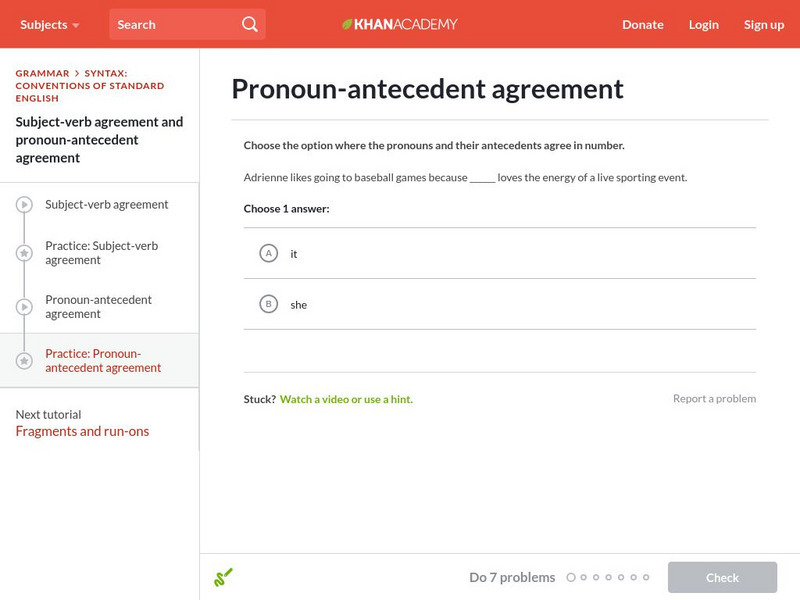Open the Donate page
The width and height of the screenshot is (800, 600).
tap(642, 24)
